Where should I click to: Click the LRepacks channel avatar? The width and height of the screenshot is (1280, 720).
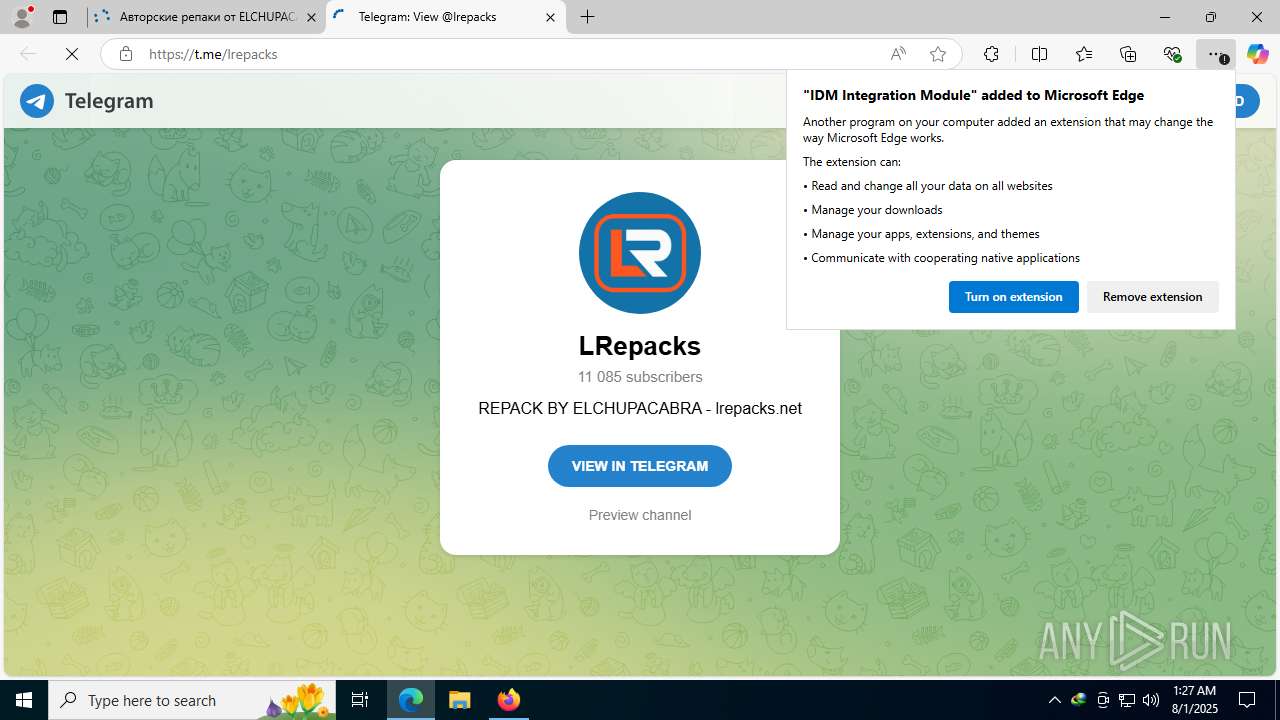pos(640,253)
